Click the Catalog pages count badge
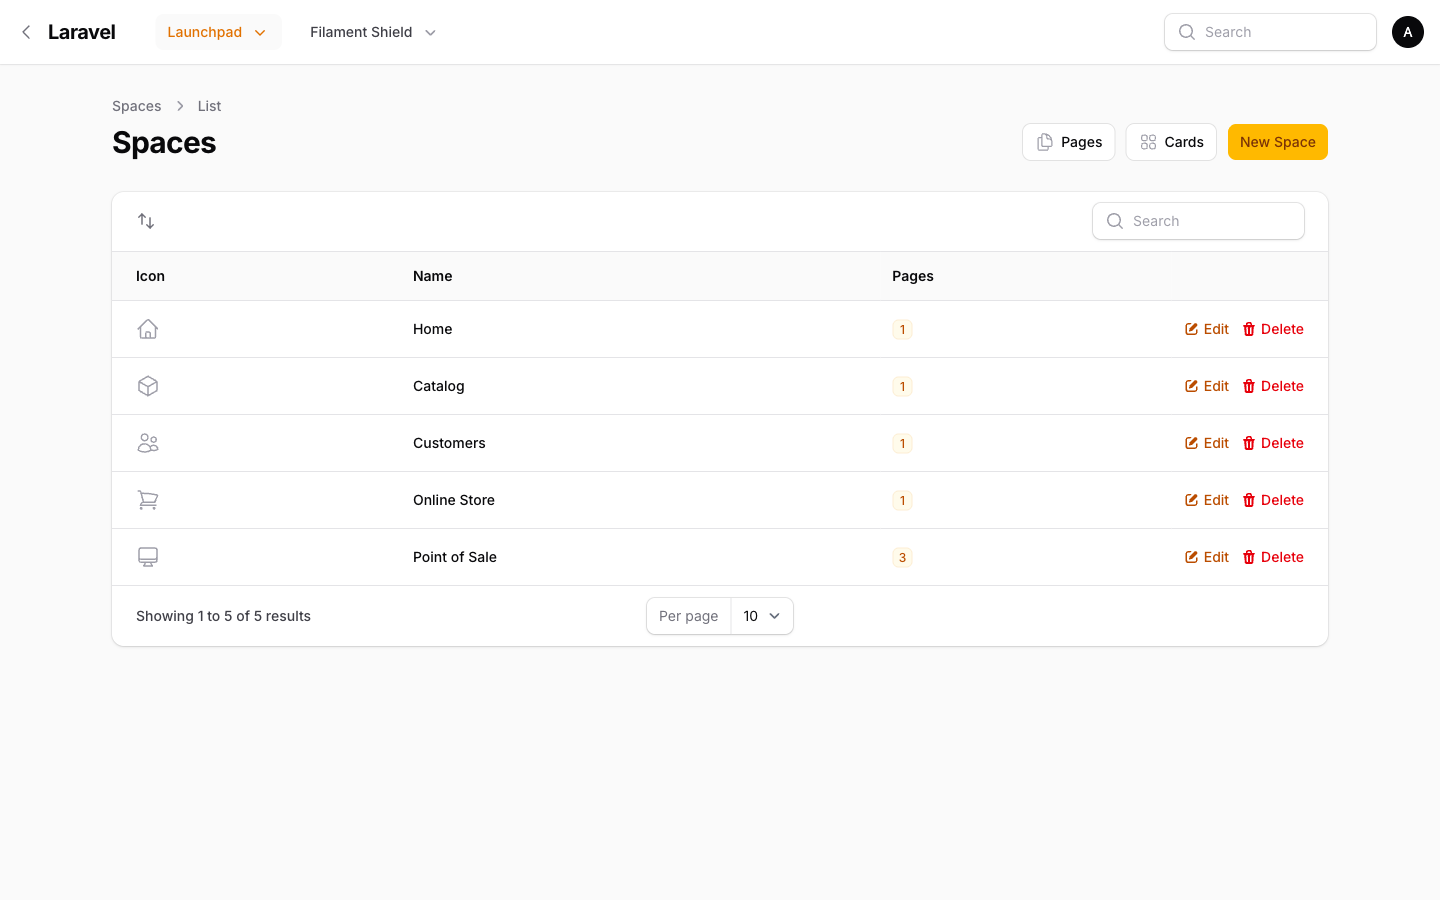 pos(902,386)
